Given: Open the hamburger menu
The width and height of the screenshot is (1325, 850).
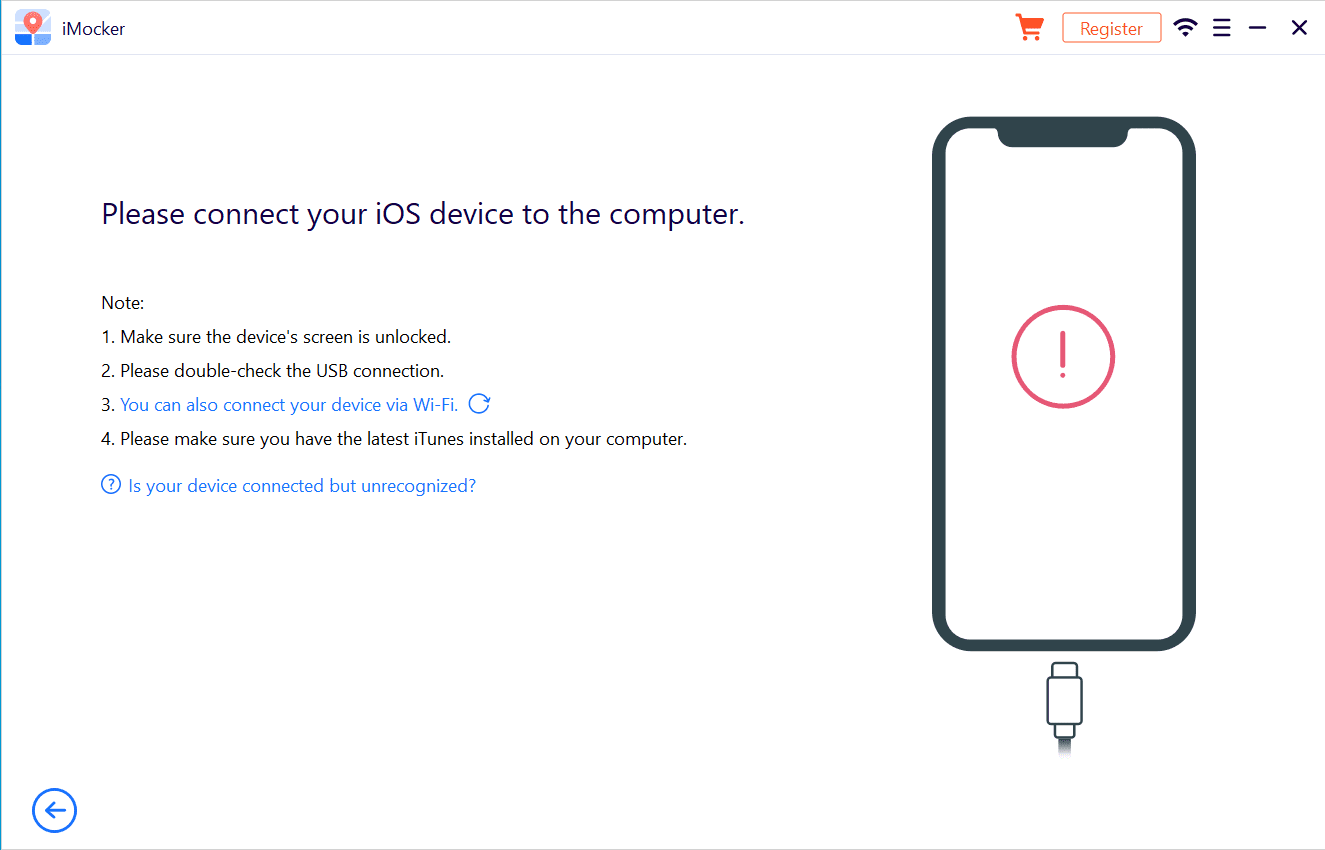Looking at the screenshot, I should [x=1221, y=28].
